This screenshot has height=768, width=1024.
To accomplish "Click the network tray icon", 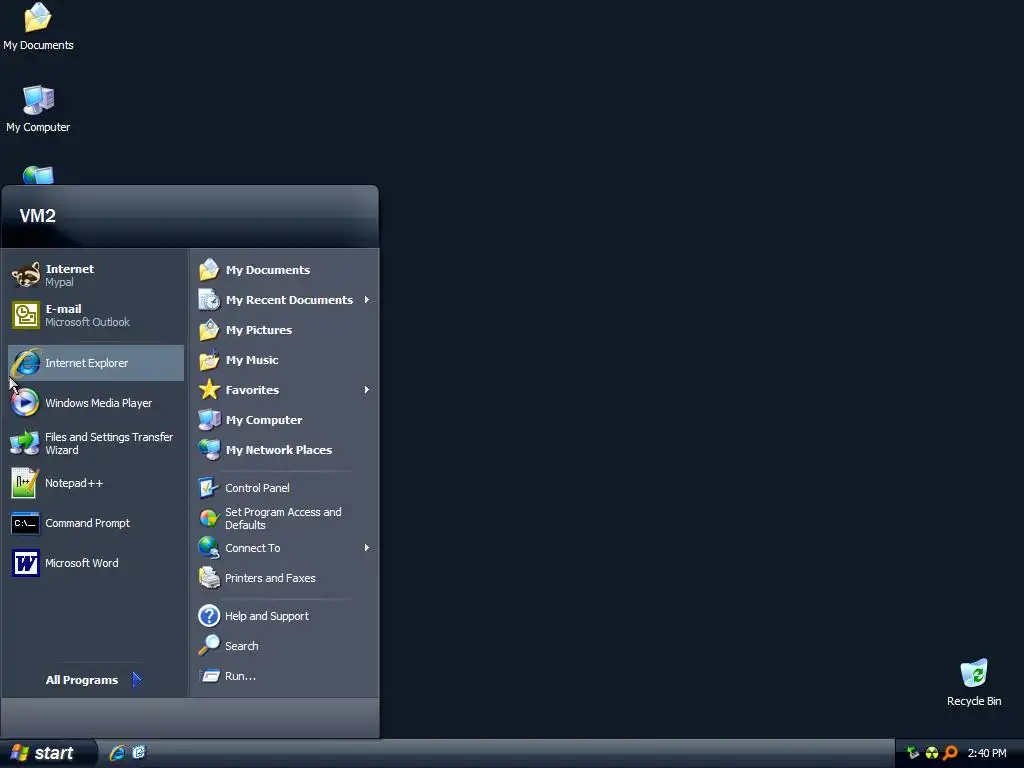I will click(912, 753).
